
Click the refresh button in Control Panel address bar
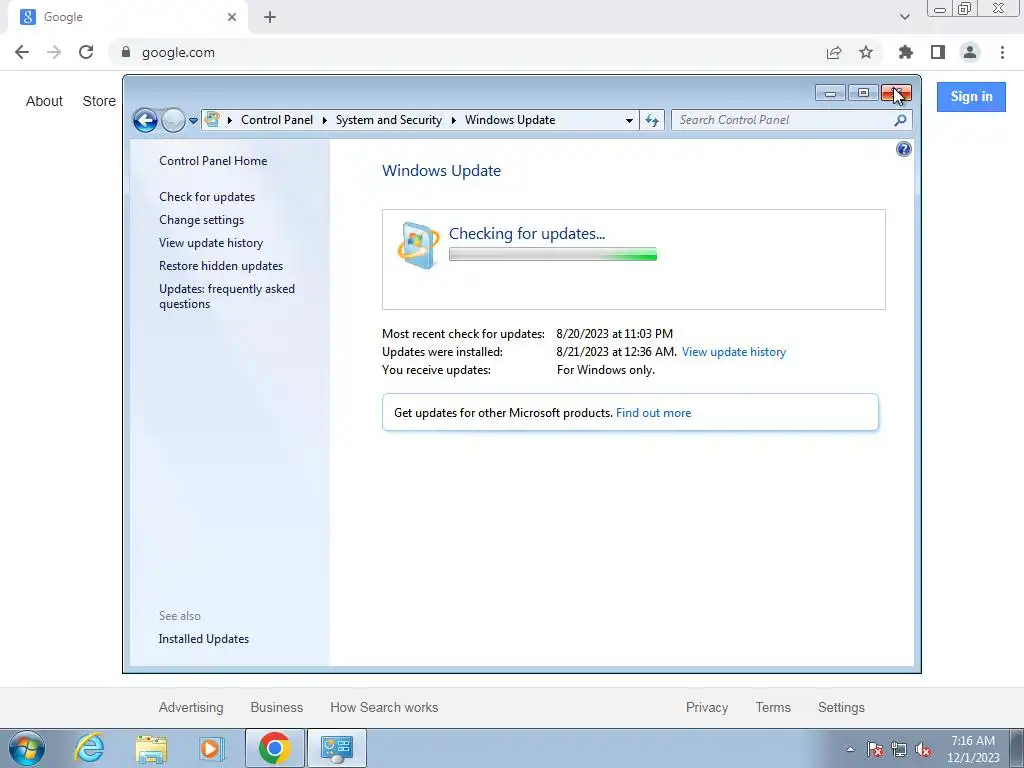pyautogui.click(x=652, y=120)
